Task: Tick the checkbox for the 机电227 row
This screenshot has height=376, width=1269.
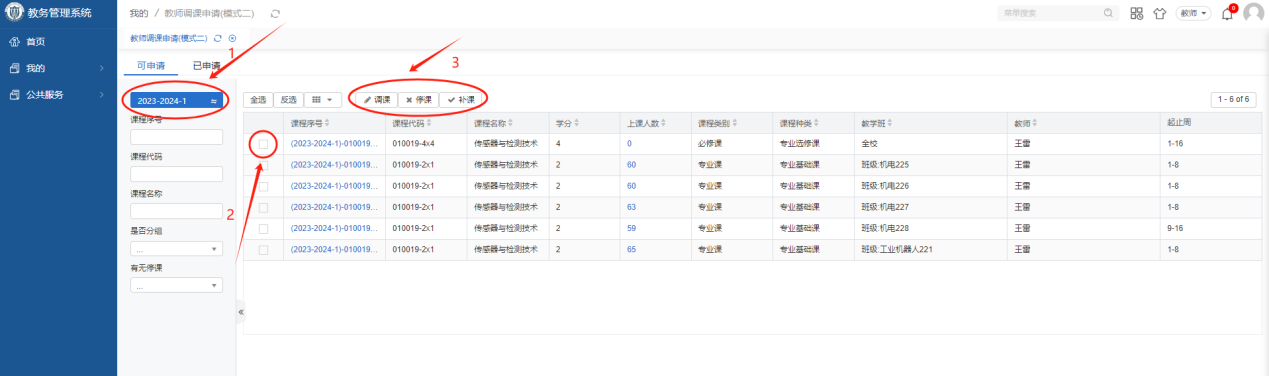Action: (264, 207)
